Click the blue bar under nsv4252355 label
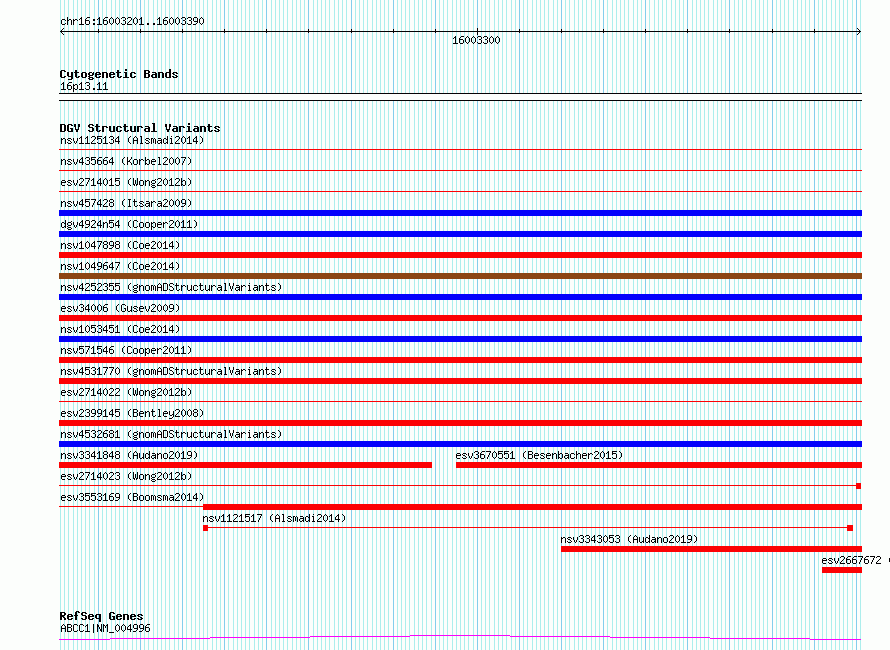The height and width of the screenshot is (650, 890). point(460,297)
